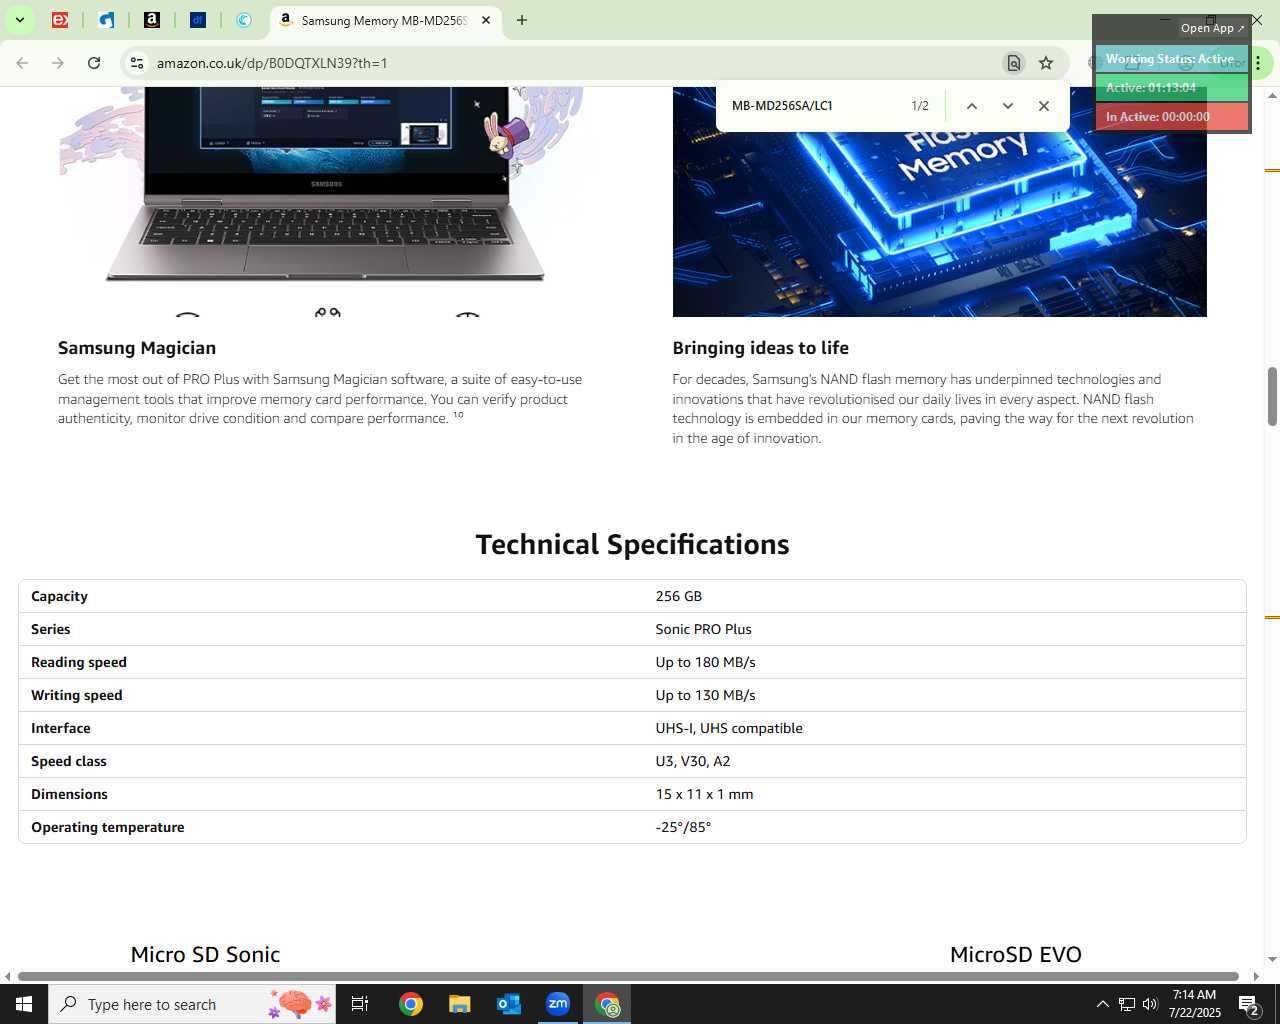
Task: Switch to the red 'ex' pinned tab
Action: click(x=60, y=20)
